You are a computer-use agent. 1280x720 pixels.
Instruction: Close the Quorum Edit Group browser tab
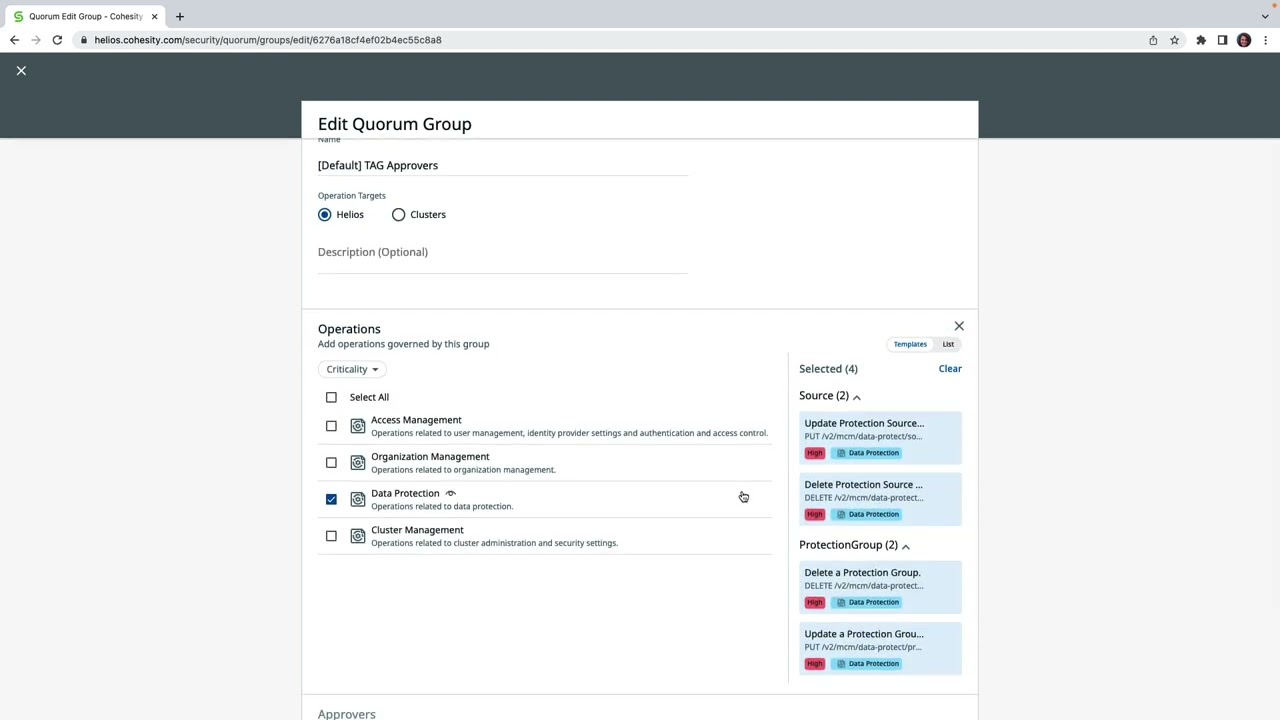(x=154, y=16)
